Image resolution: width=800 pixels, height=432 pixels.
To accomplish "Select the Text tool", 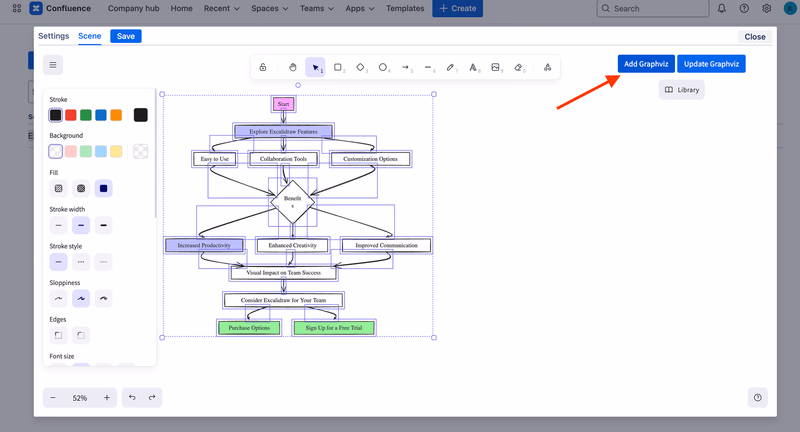I will 473,67.
